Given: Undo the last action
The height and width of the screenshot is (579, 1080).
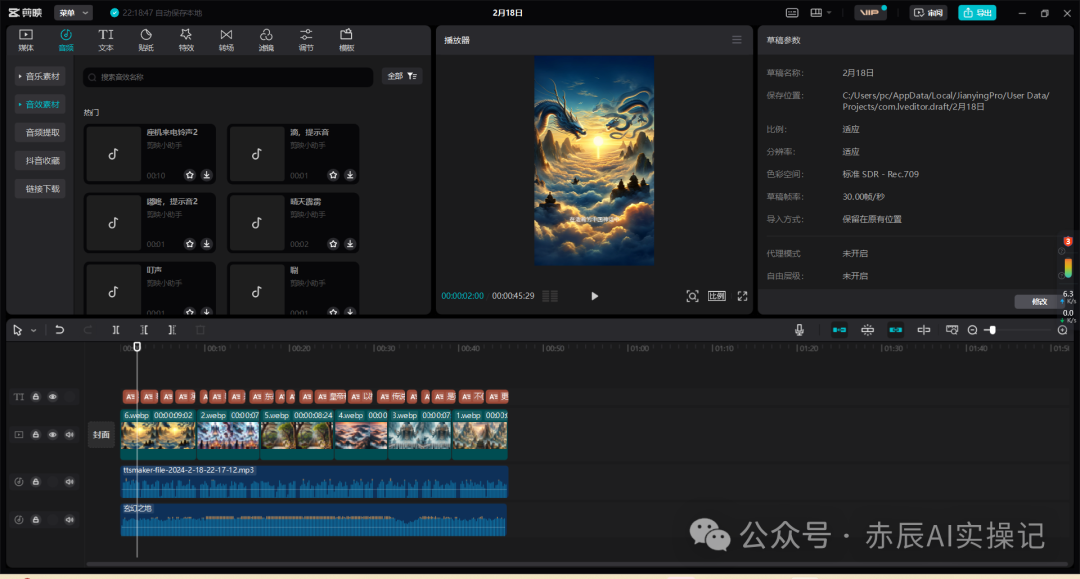Looking at the screenshot, I should coord(59,330).
